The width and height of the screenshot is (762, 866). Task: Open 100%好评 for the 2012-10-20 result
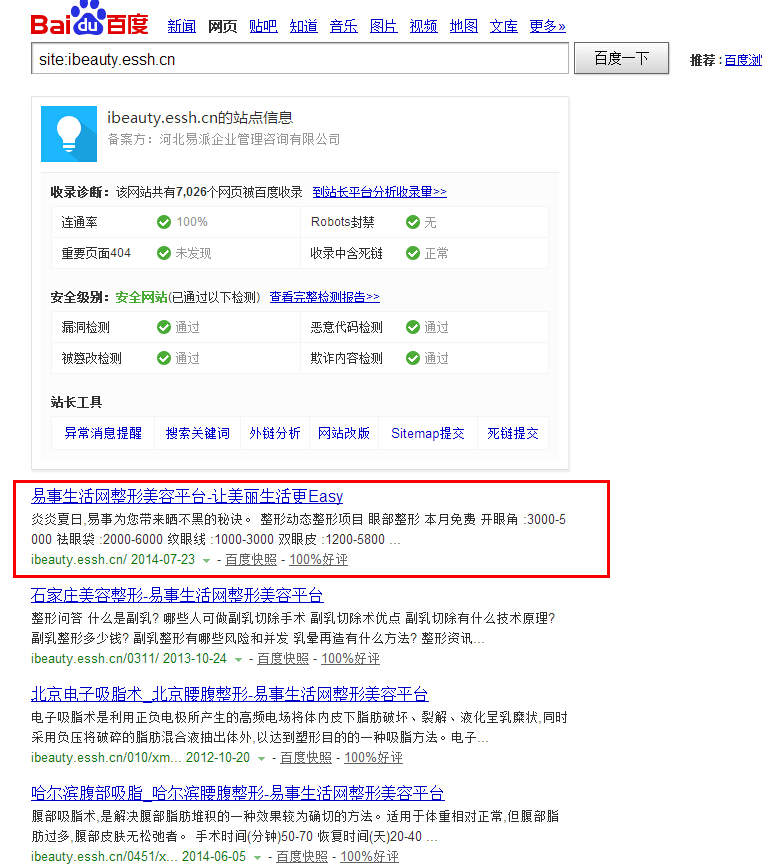373,757
